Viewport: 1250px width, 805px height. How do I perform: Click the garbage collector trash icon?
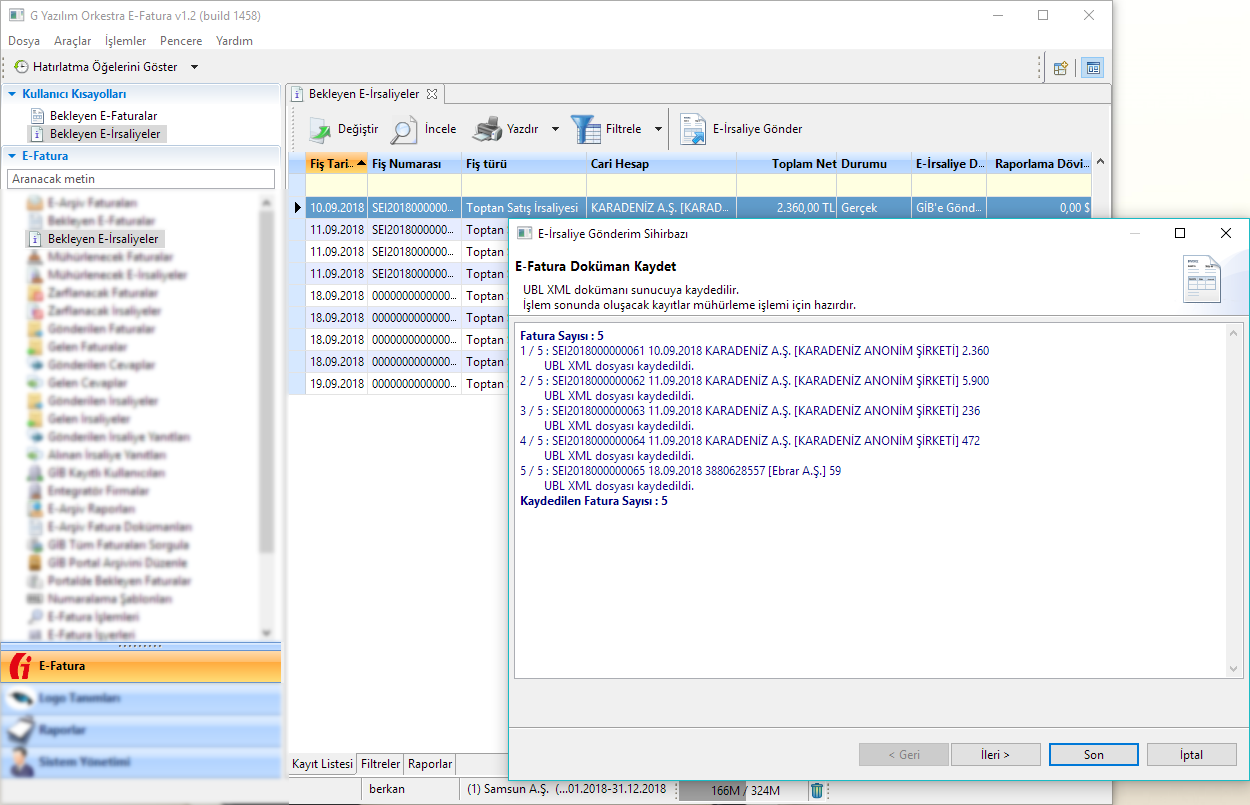(x=817, y=790)
